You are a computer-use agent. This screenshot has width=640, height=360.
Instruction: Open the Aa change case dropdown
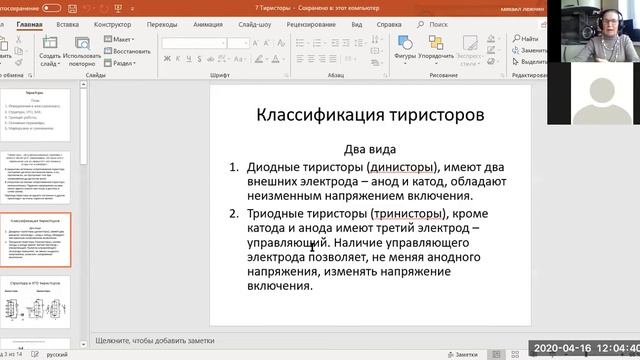pyautogui.click(x=239, y=59)
